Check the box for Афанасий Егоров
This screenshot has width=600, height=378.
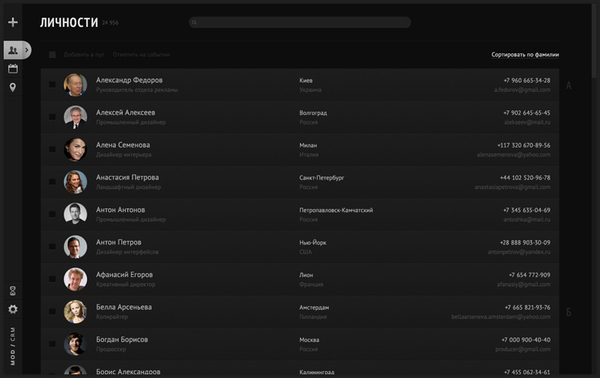point(52,279)
